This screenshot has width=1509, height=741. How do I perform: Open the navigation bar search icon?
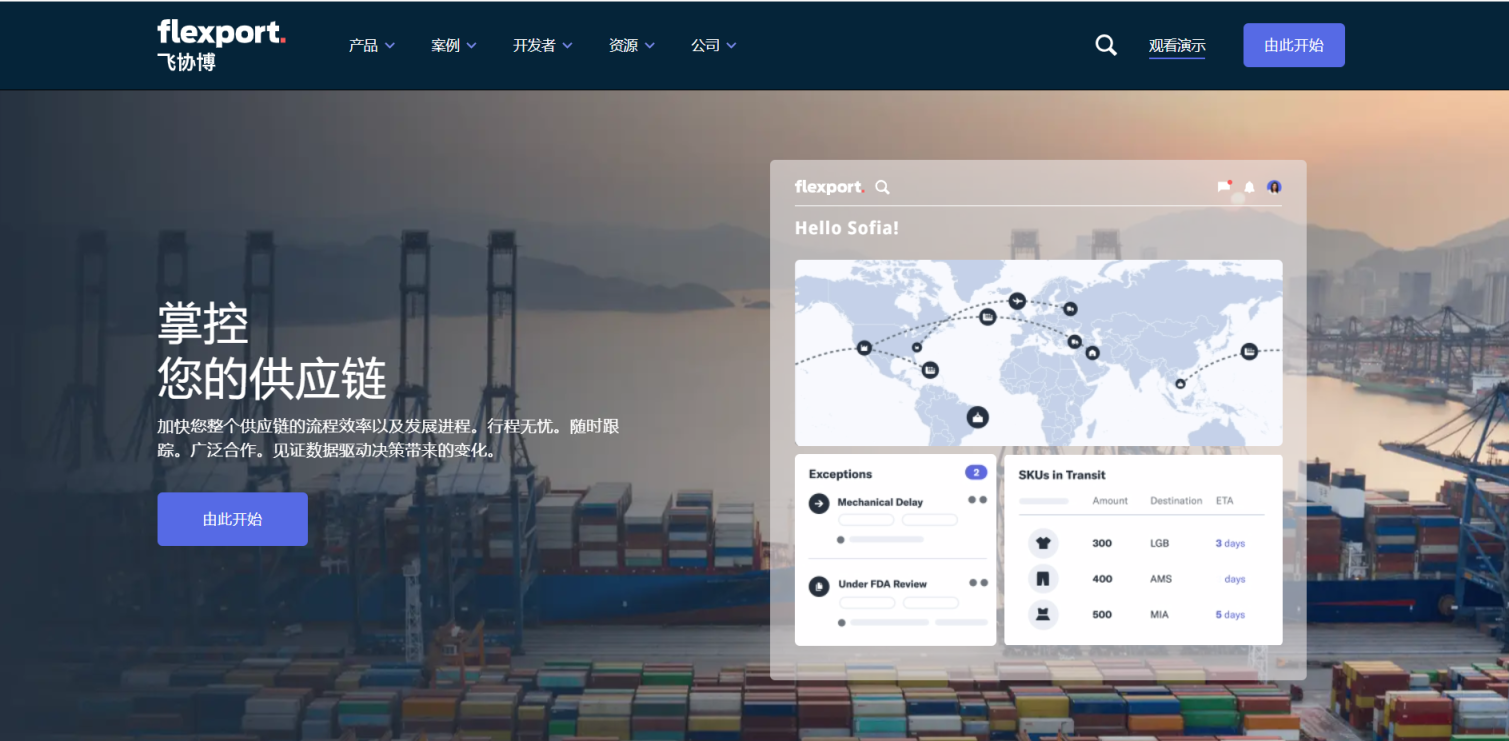[x=1105, y=44]
